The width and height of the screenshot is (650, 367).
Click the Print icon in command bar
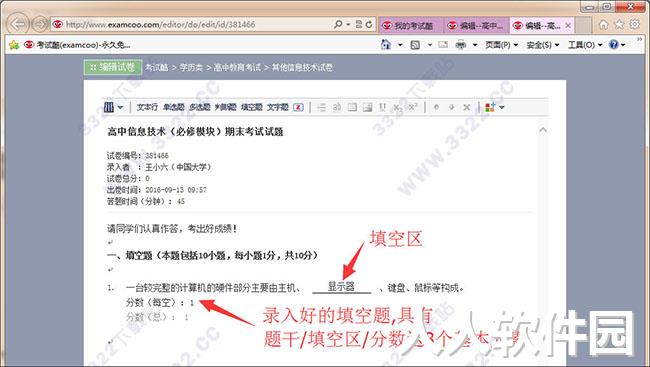click(461, 45)
